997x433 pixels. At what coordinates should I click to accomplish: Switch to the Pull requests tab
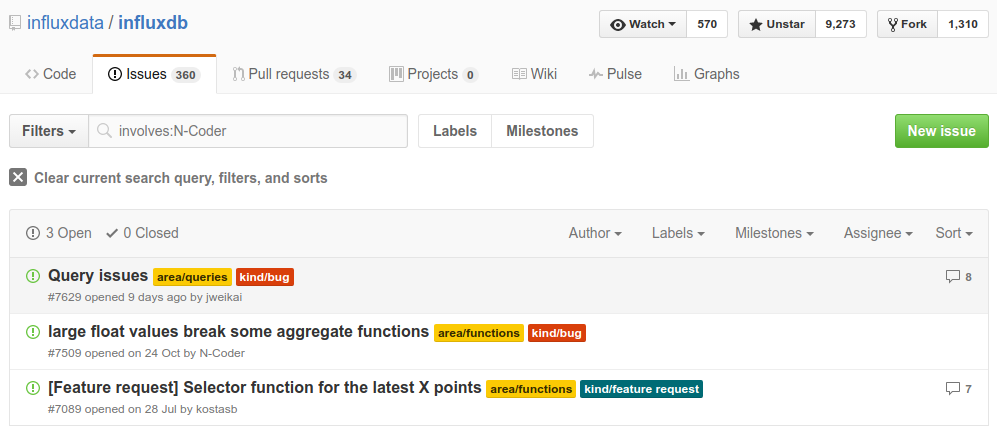coord(294,74)
